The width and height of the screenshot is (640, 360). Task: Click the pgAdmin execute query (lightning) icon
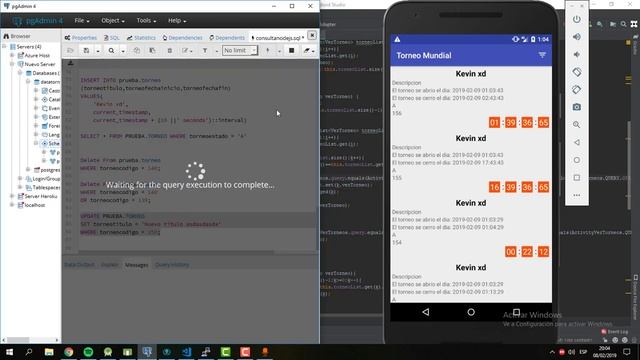tap(268, 51)
